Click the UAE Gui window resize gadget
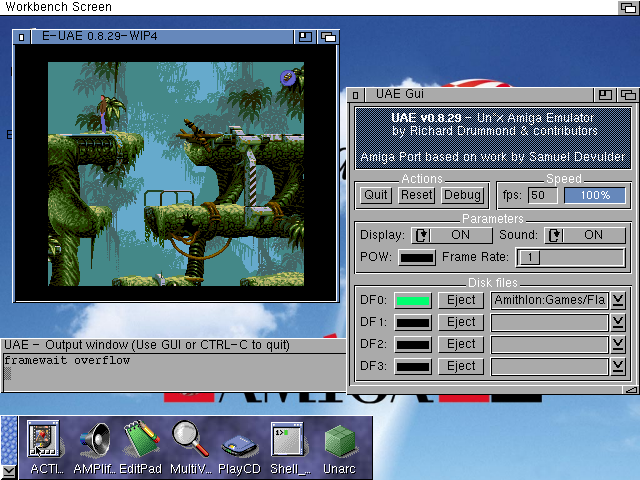640x480 pixels. click(631, 390)
